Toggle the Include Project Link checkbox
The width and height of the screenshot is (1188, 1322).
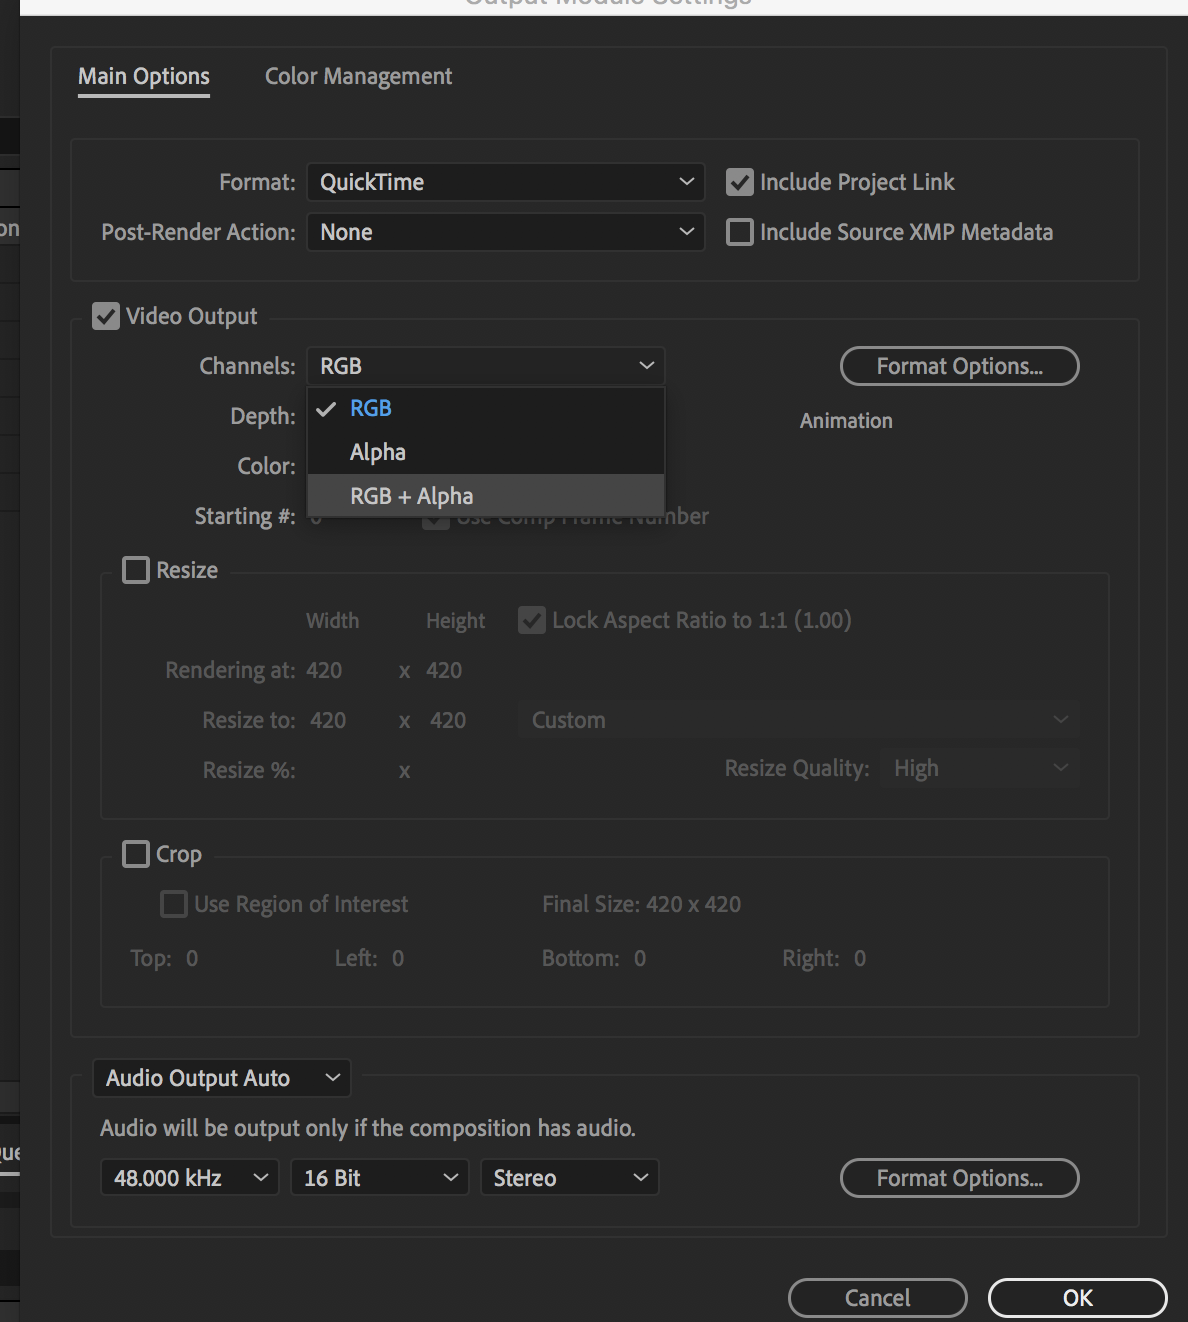tap(740, 182)
